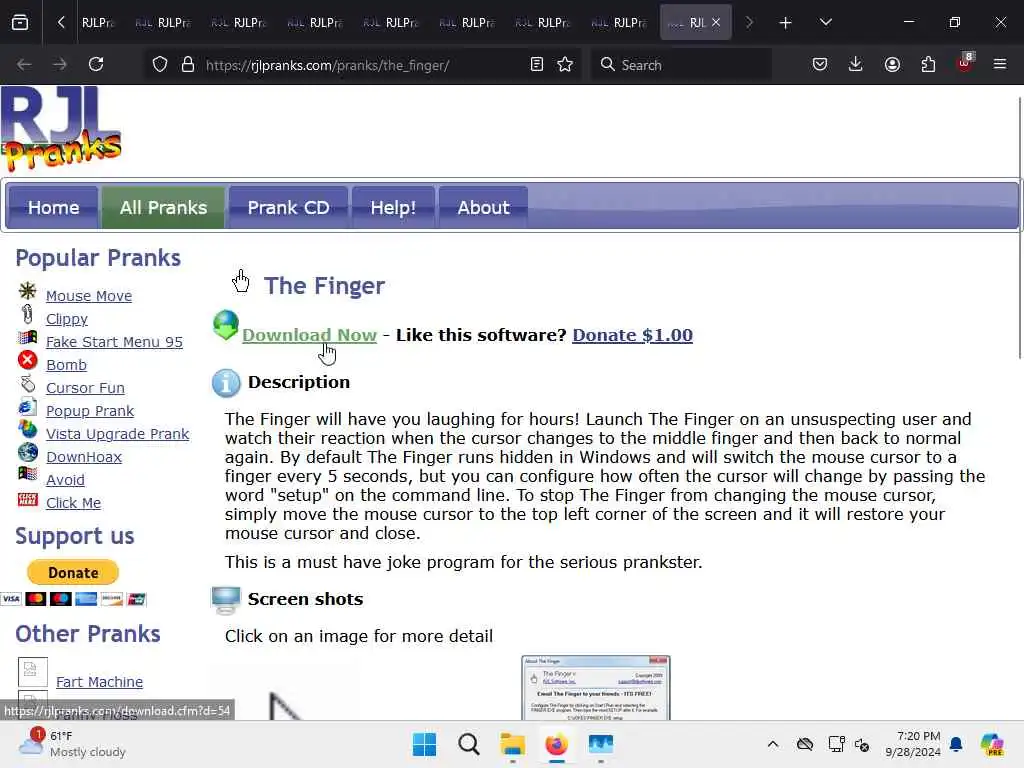Open Copilot icon in taskbar
The image size is (1024, 768).
(x=992, y=744)
